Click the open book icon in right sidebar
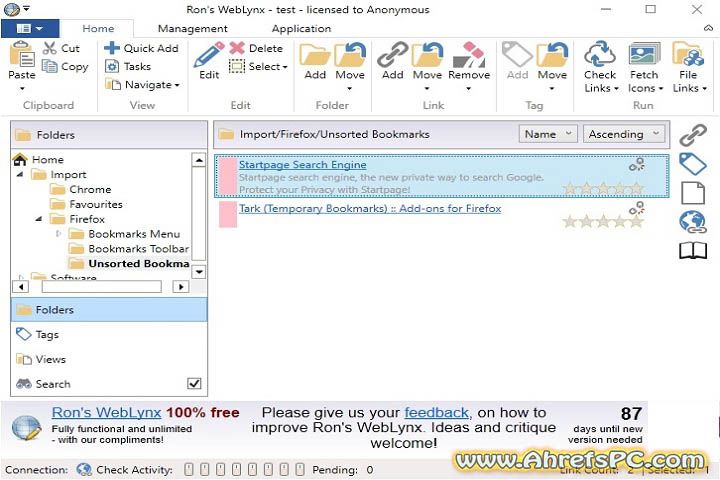 click(692, 251)
